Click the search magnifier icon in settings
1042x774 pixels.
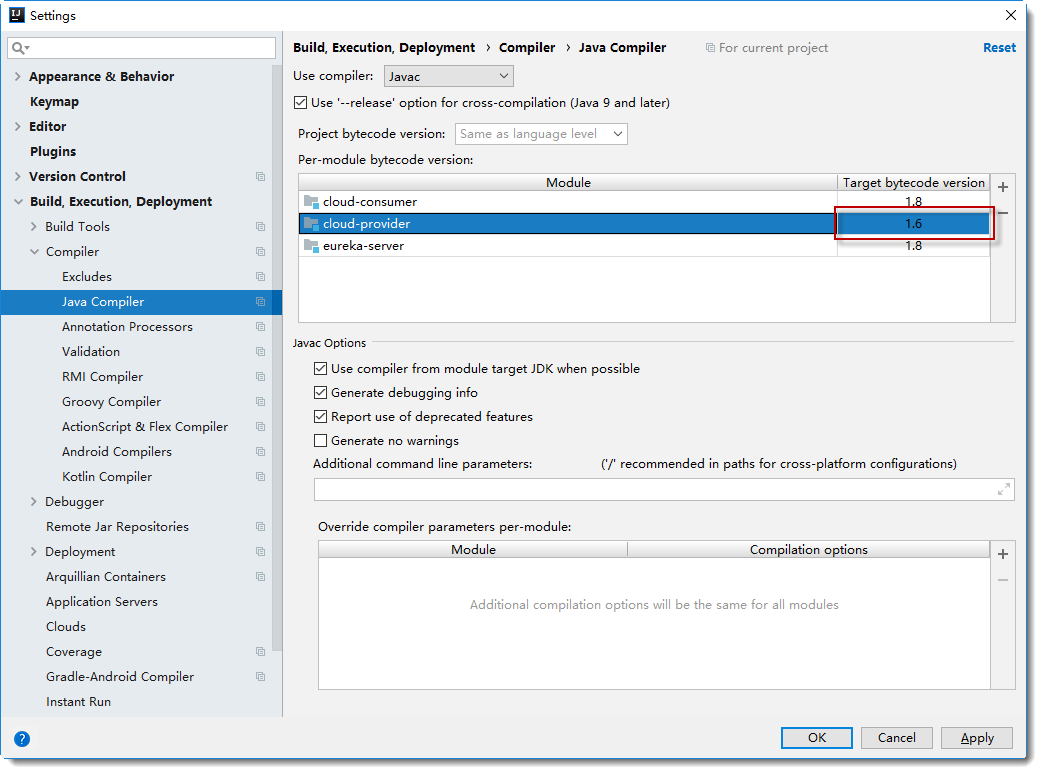[x=20, y=48]
